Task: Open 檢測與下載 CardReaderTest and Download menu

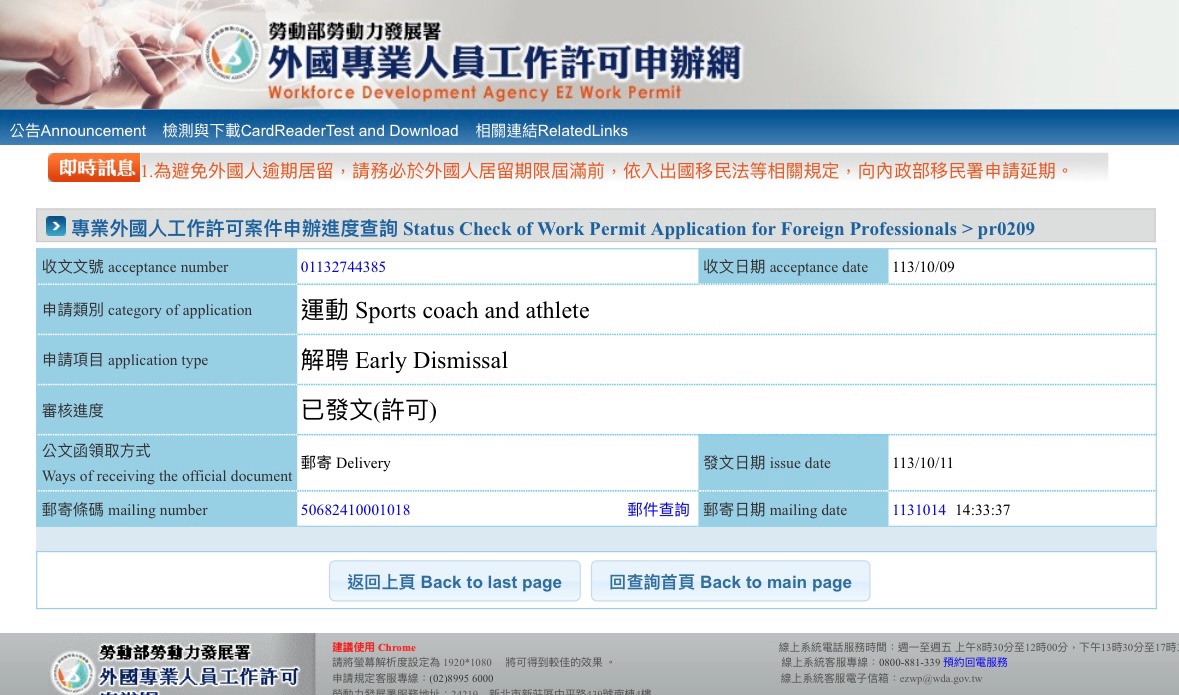Action: (310, 131)
